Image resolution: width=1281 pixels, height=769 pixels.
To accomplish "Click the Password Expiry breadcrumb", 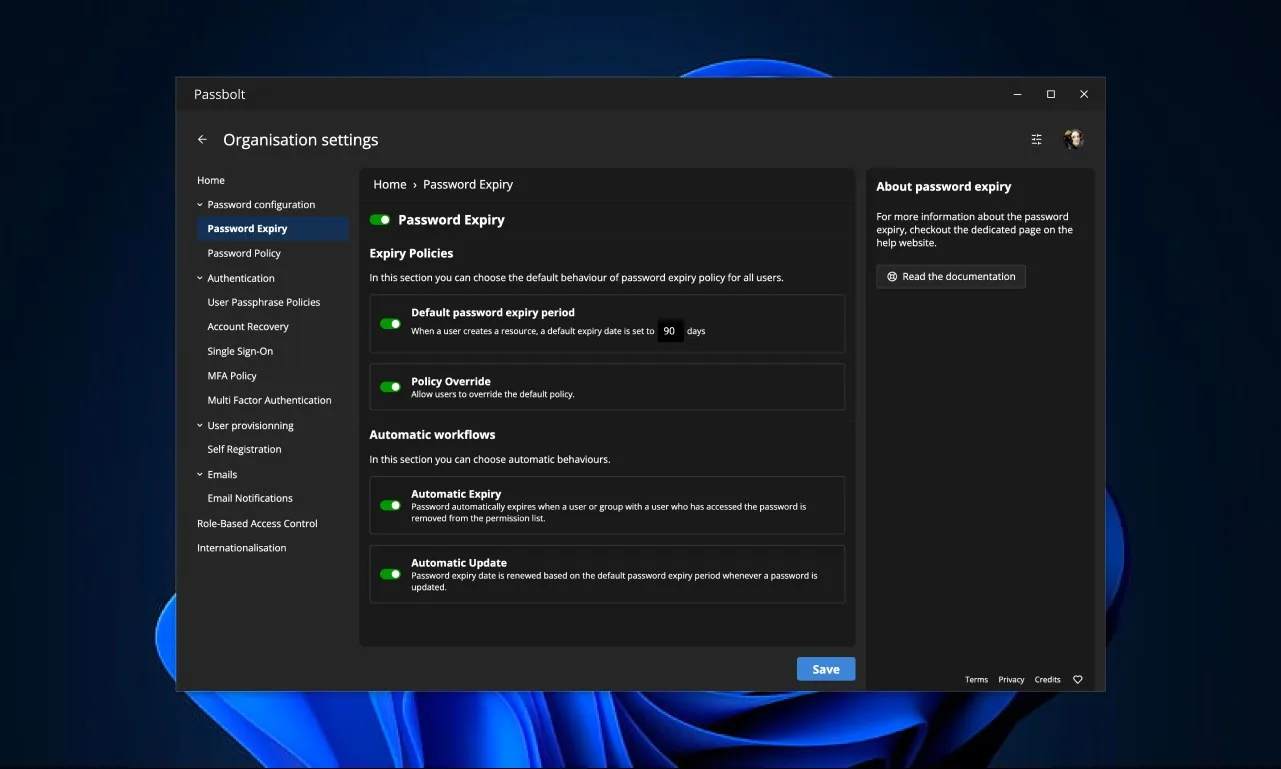I will click(468, 185).
